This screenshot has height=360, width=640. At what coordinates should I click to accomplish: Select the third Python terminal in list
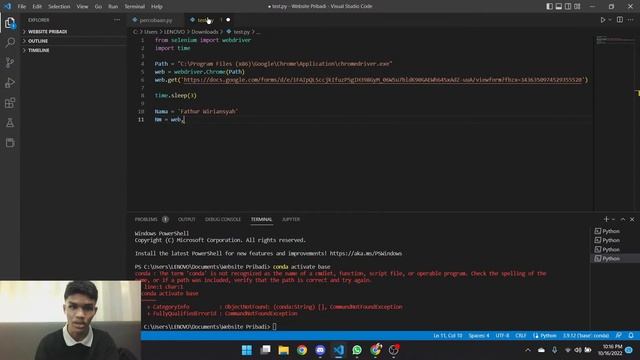pyautogui.click(x=614, y=249)
